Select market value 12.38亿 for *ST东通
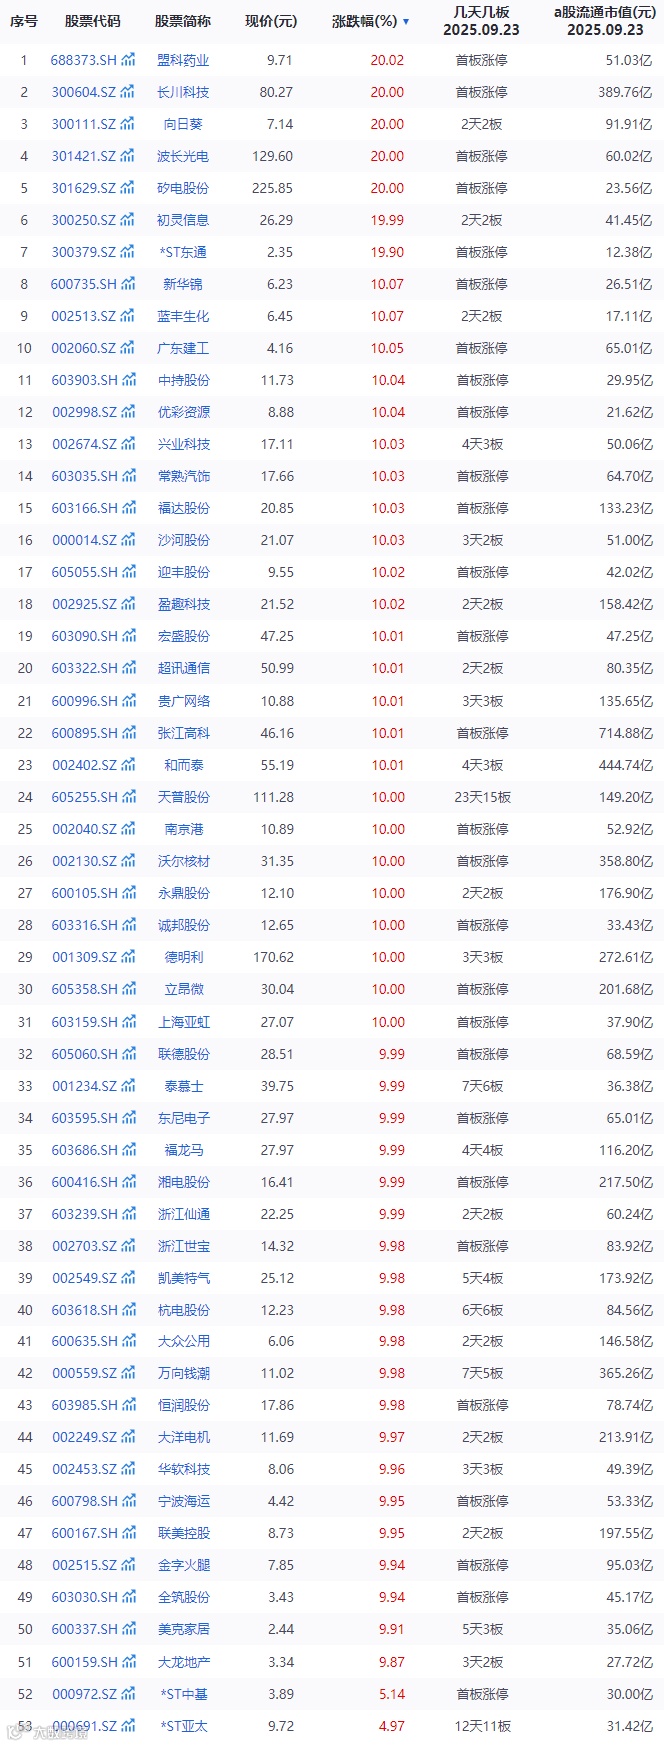This screenshot has height=1746, width=664. point(628,252)
